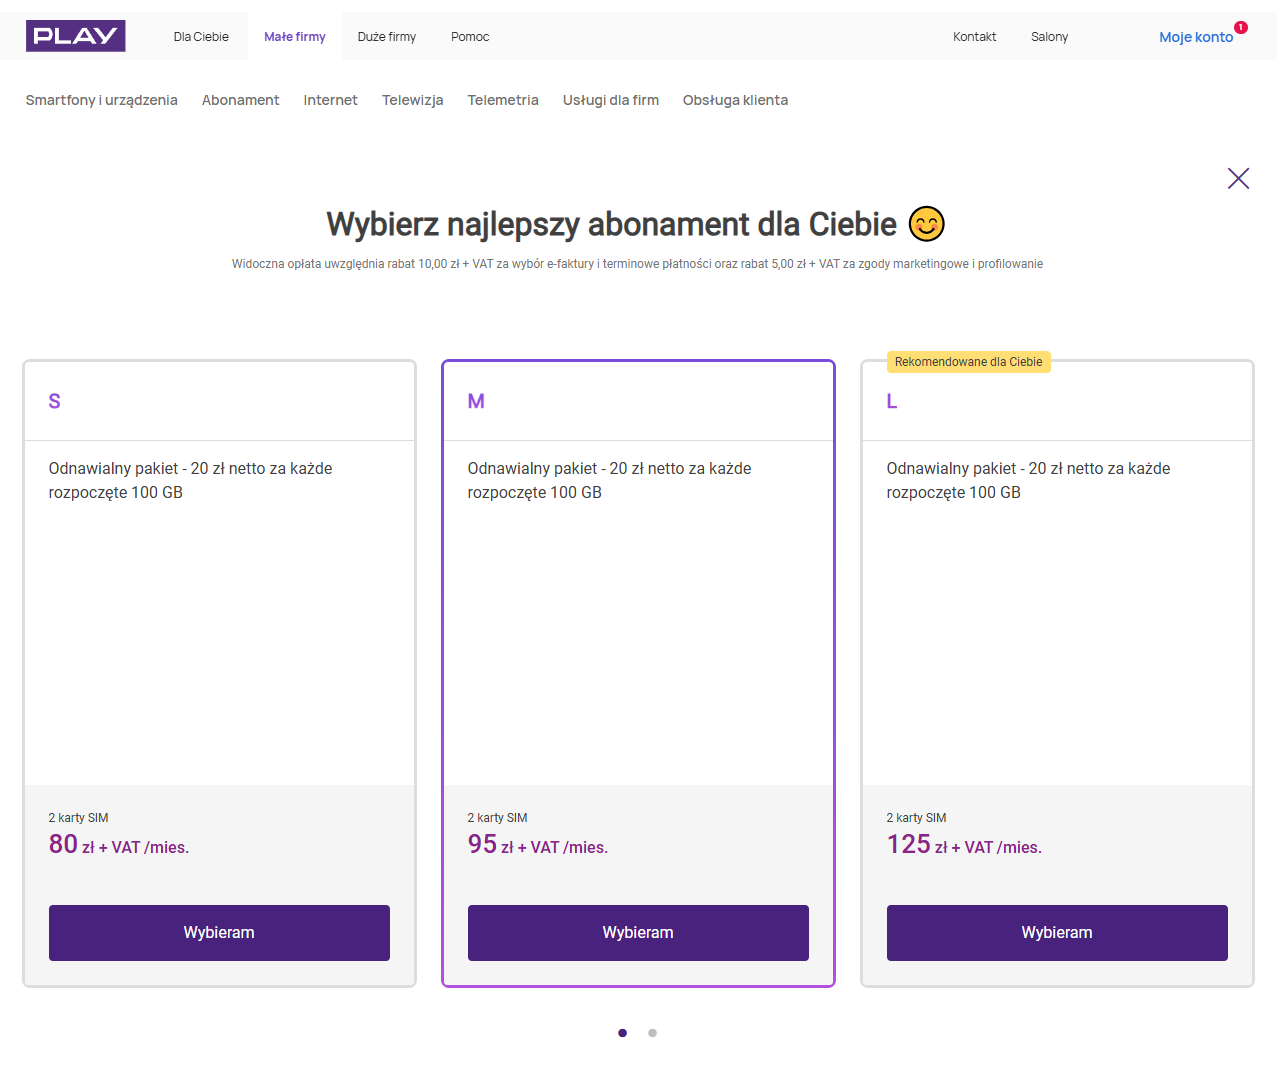Viewport: 1277px width, 1080px height.
Task: Choose the M plan with Wybieram
Action: (x=638, y=933)
